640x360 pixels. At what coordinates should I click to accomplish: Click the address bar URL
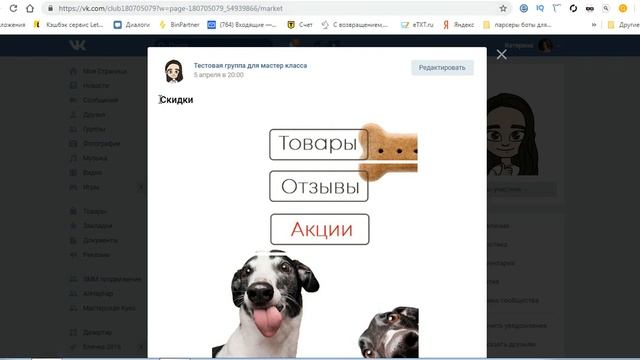pos(170,8)
